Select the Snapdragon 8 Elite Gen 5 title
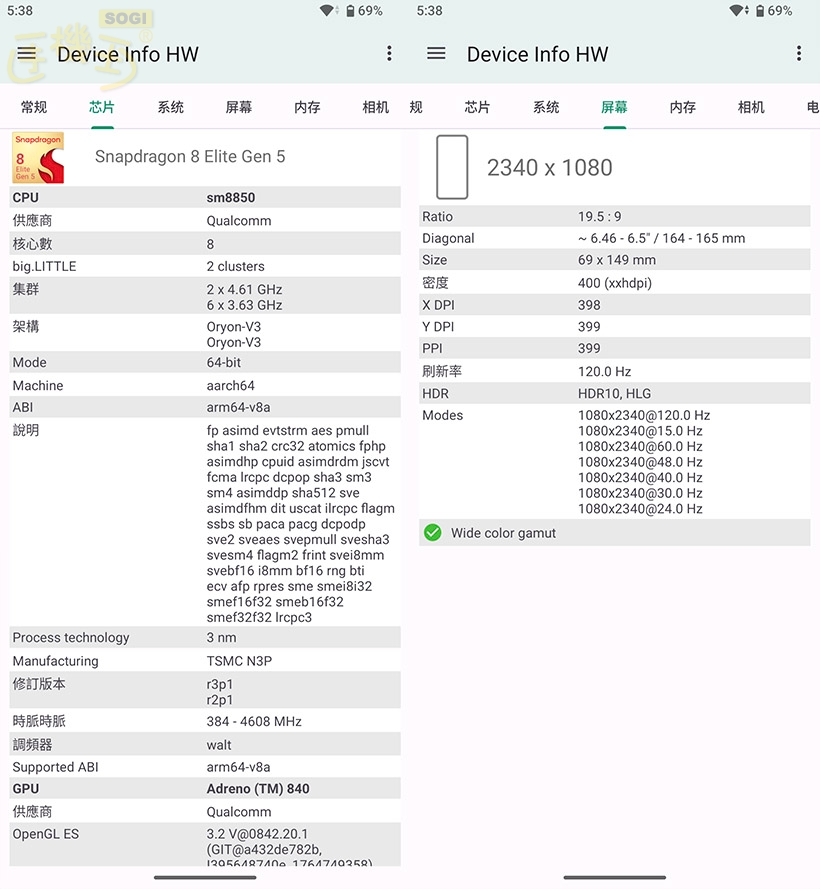Screen dimensions: 820x889 tap(190, 156)
